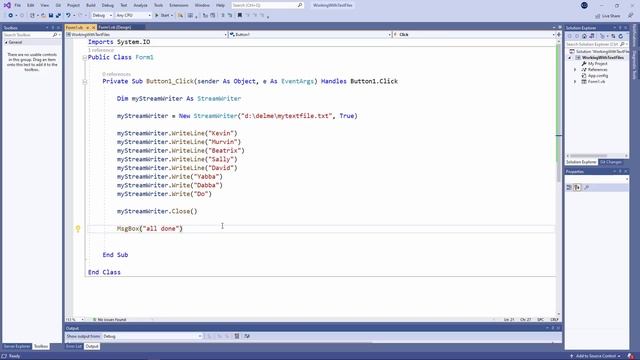Open the Any CPU platform dropdown

click(x=133, y=16)
